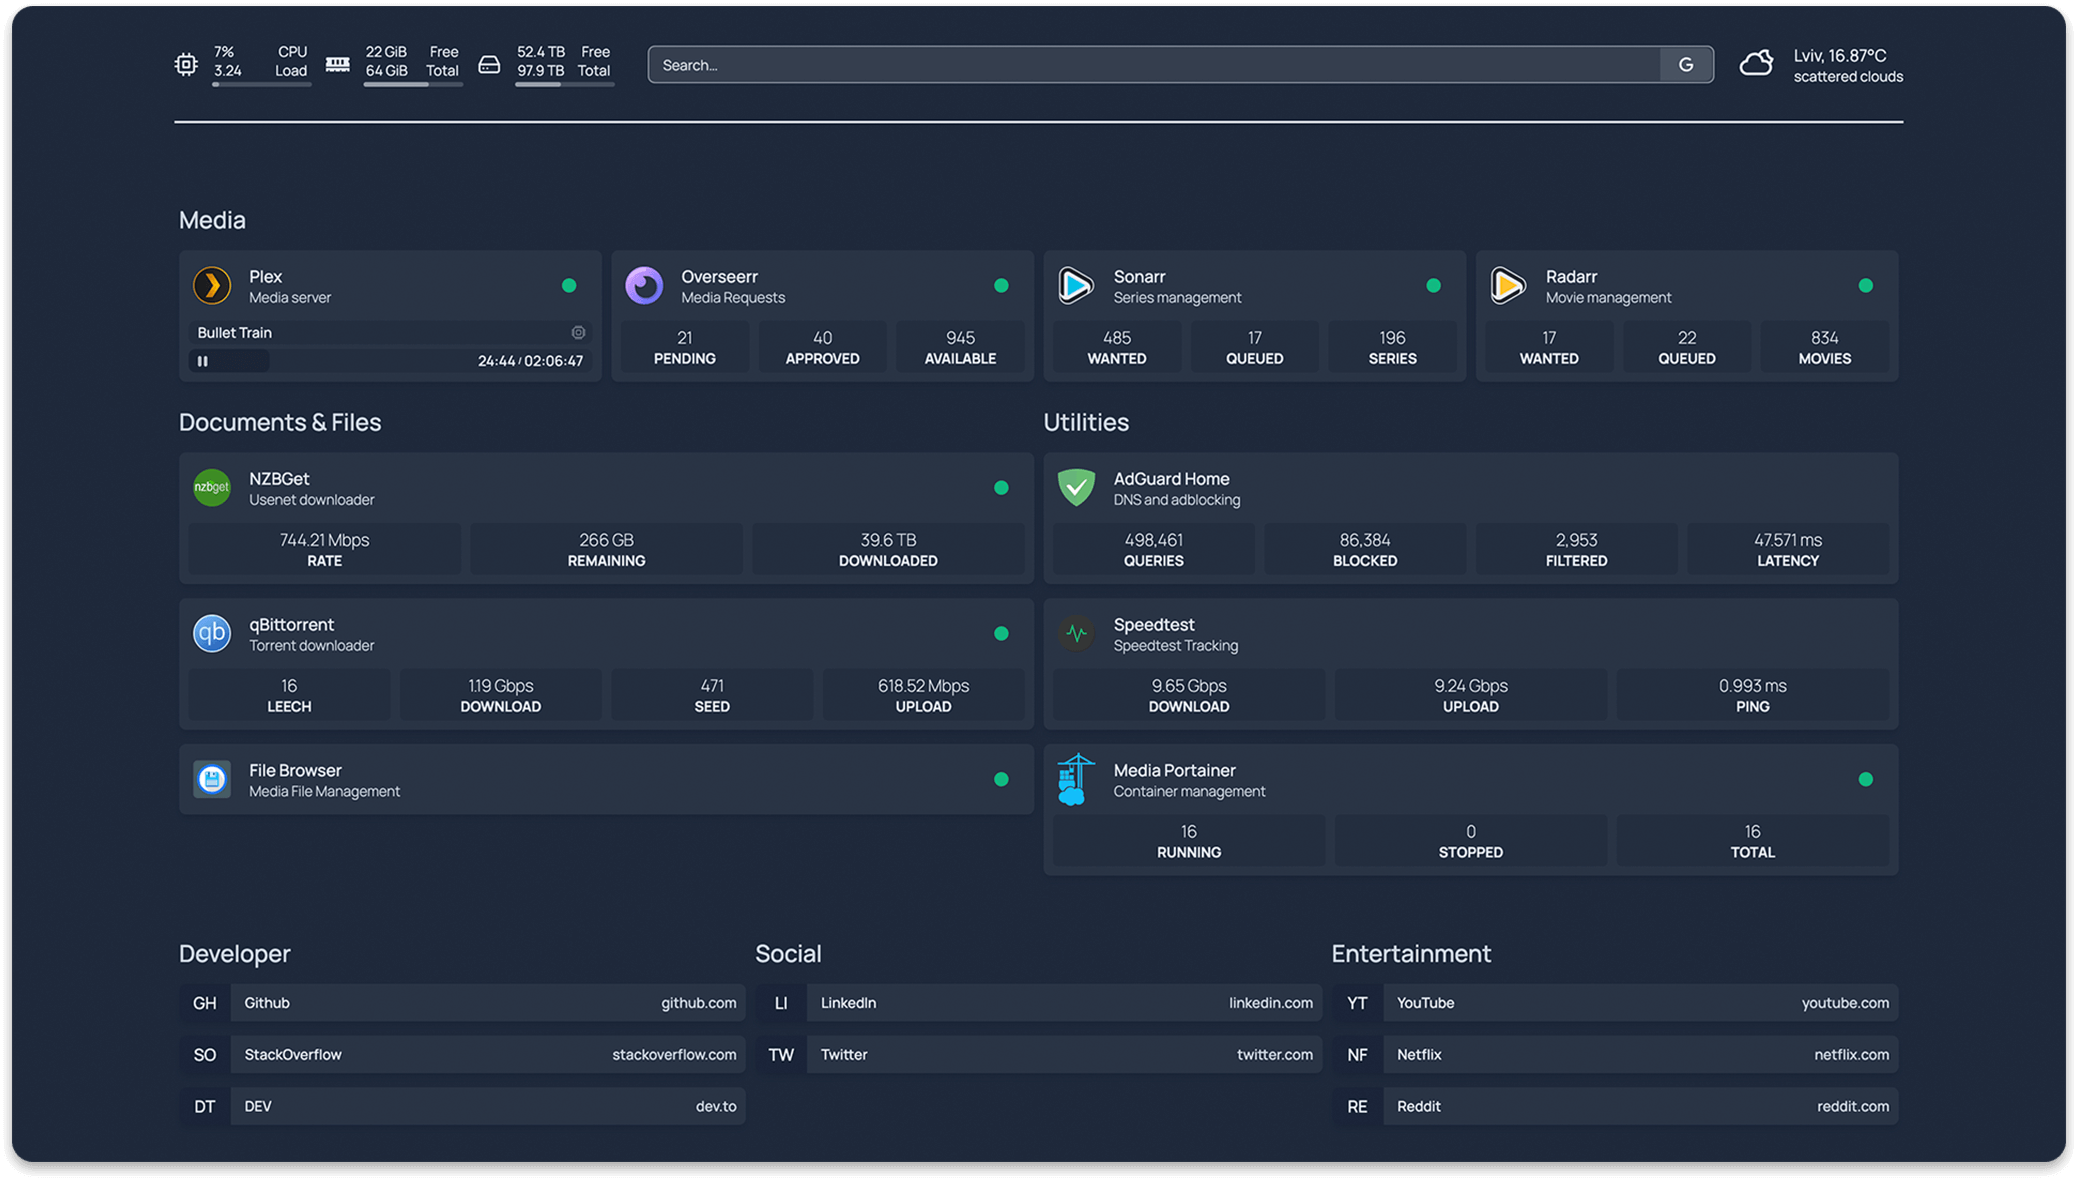Viewport: 2078px width, 1180px height.
Task: Click the NZBGet green logo
Action: [212, 488]
